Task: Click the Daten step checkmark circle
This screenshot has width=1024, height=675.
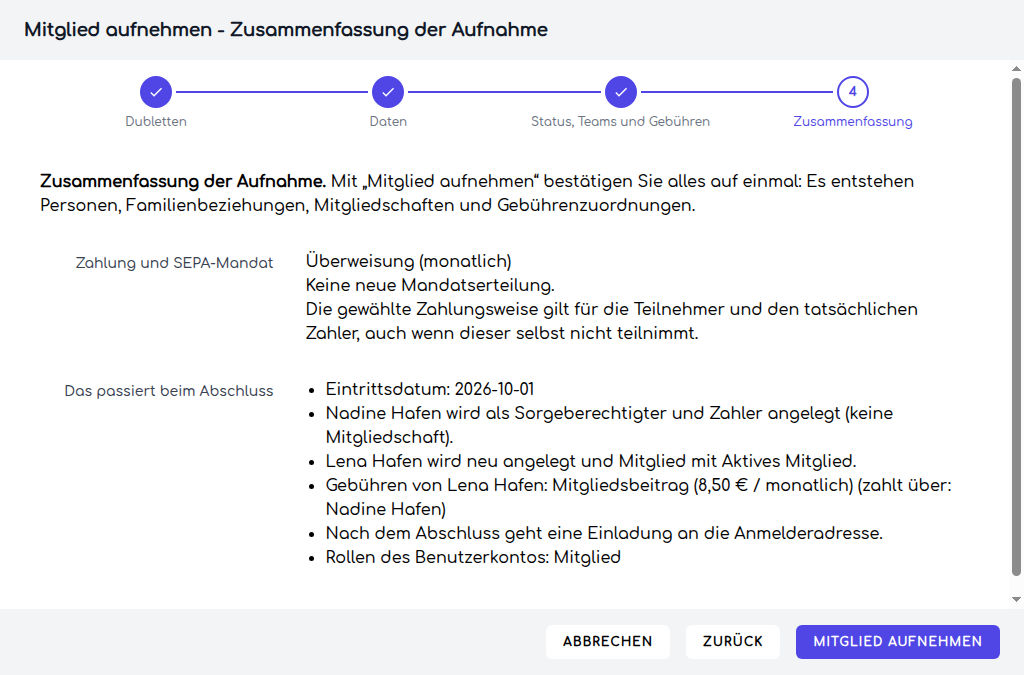Action: (x=388, y=92)
